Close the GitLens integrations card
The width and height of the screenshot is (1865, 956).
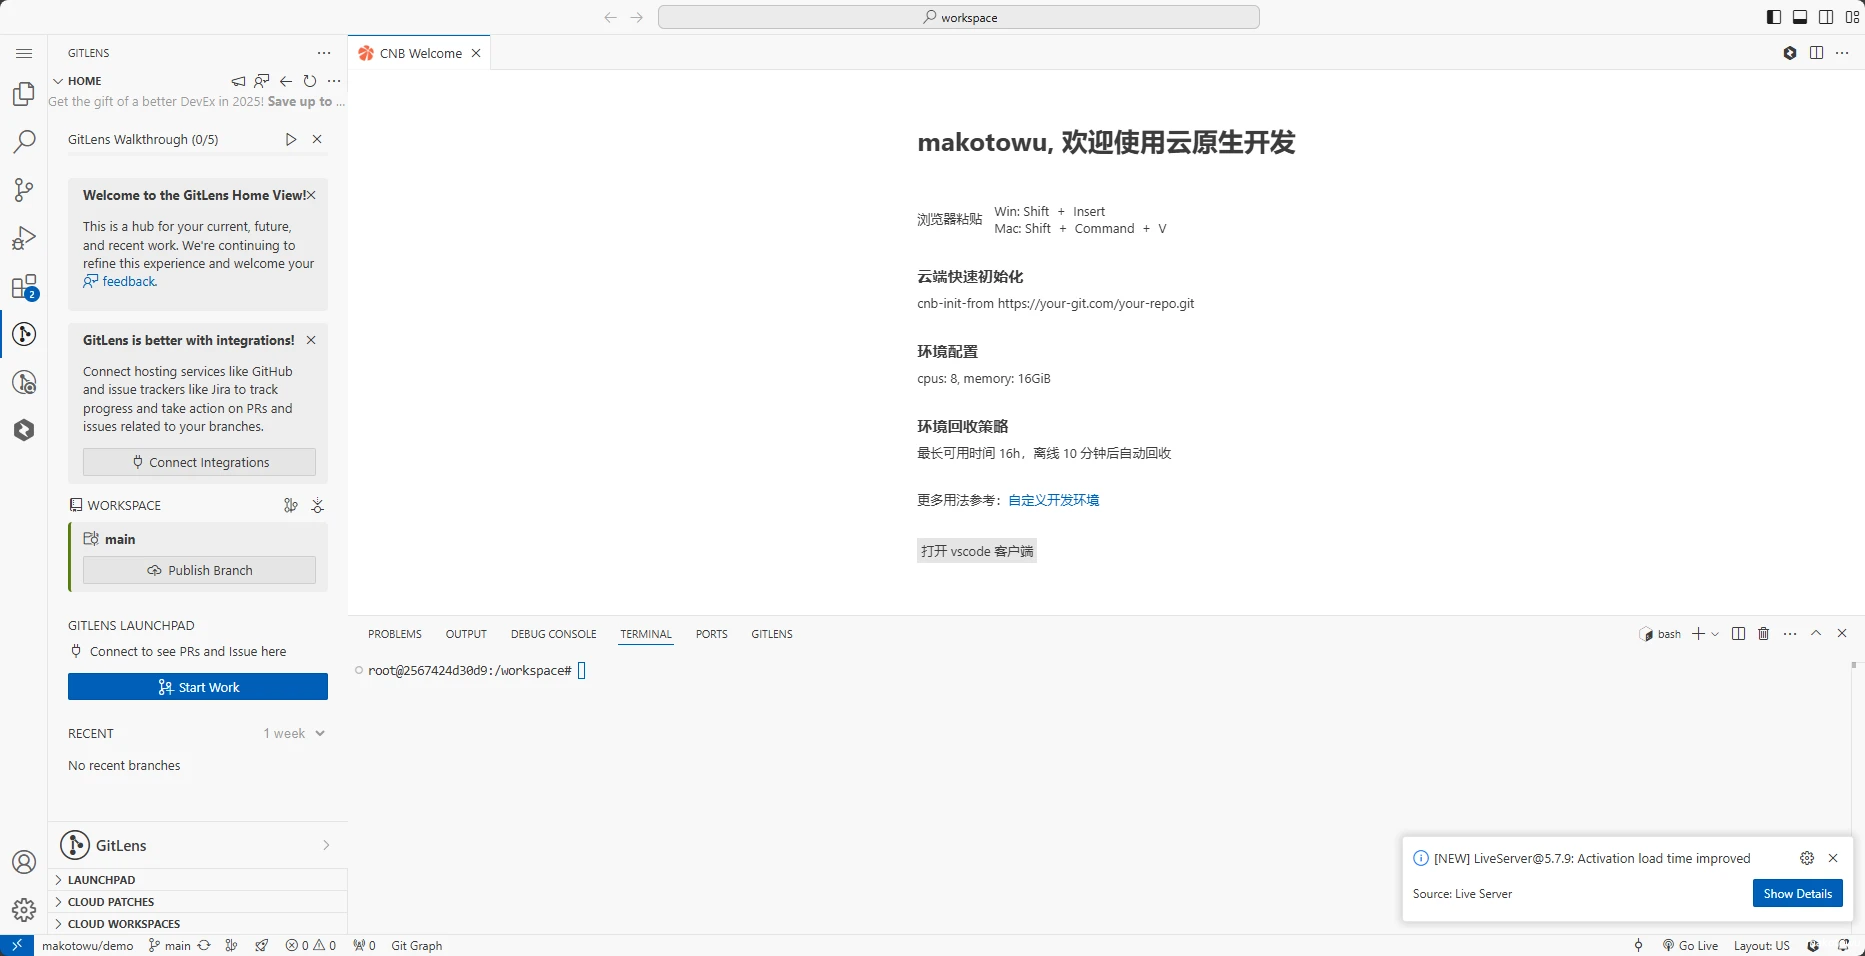tap(311, 340)
